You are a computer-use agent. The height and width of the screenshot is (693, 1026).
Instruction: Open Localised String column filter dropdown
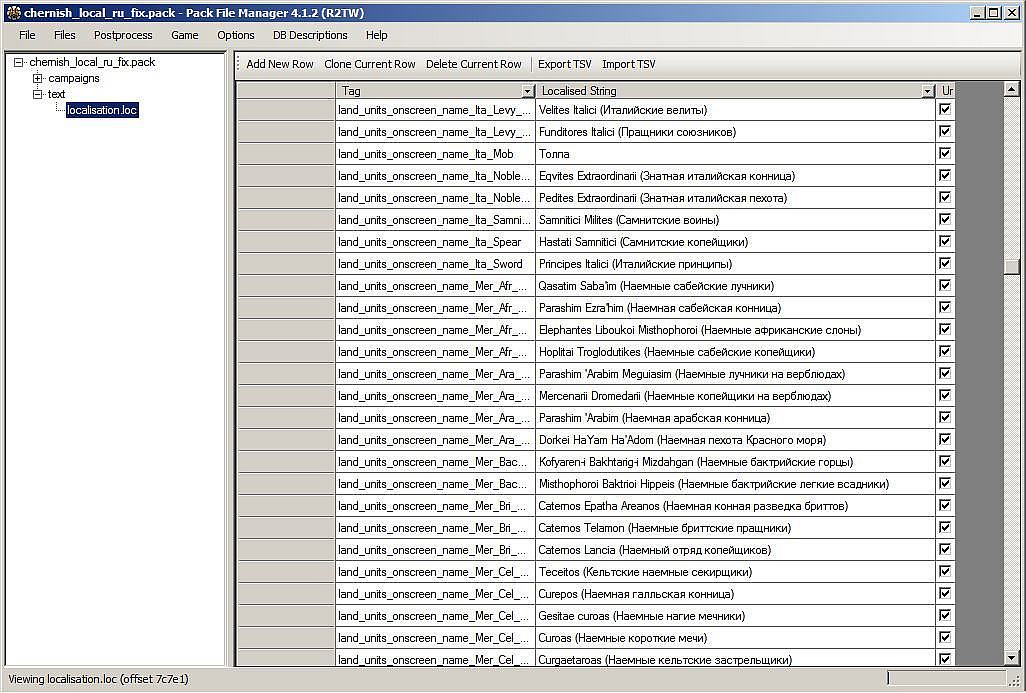pyautogui.click(x=928, y=91)
